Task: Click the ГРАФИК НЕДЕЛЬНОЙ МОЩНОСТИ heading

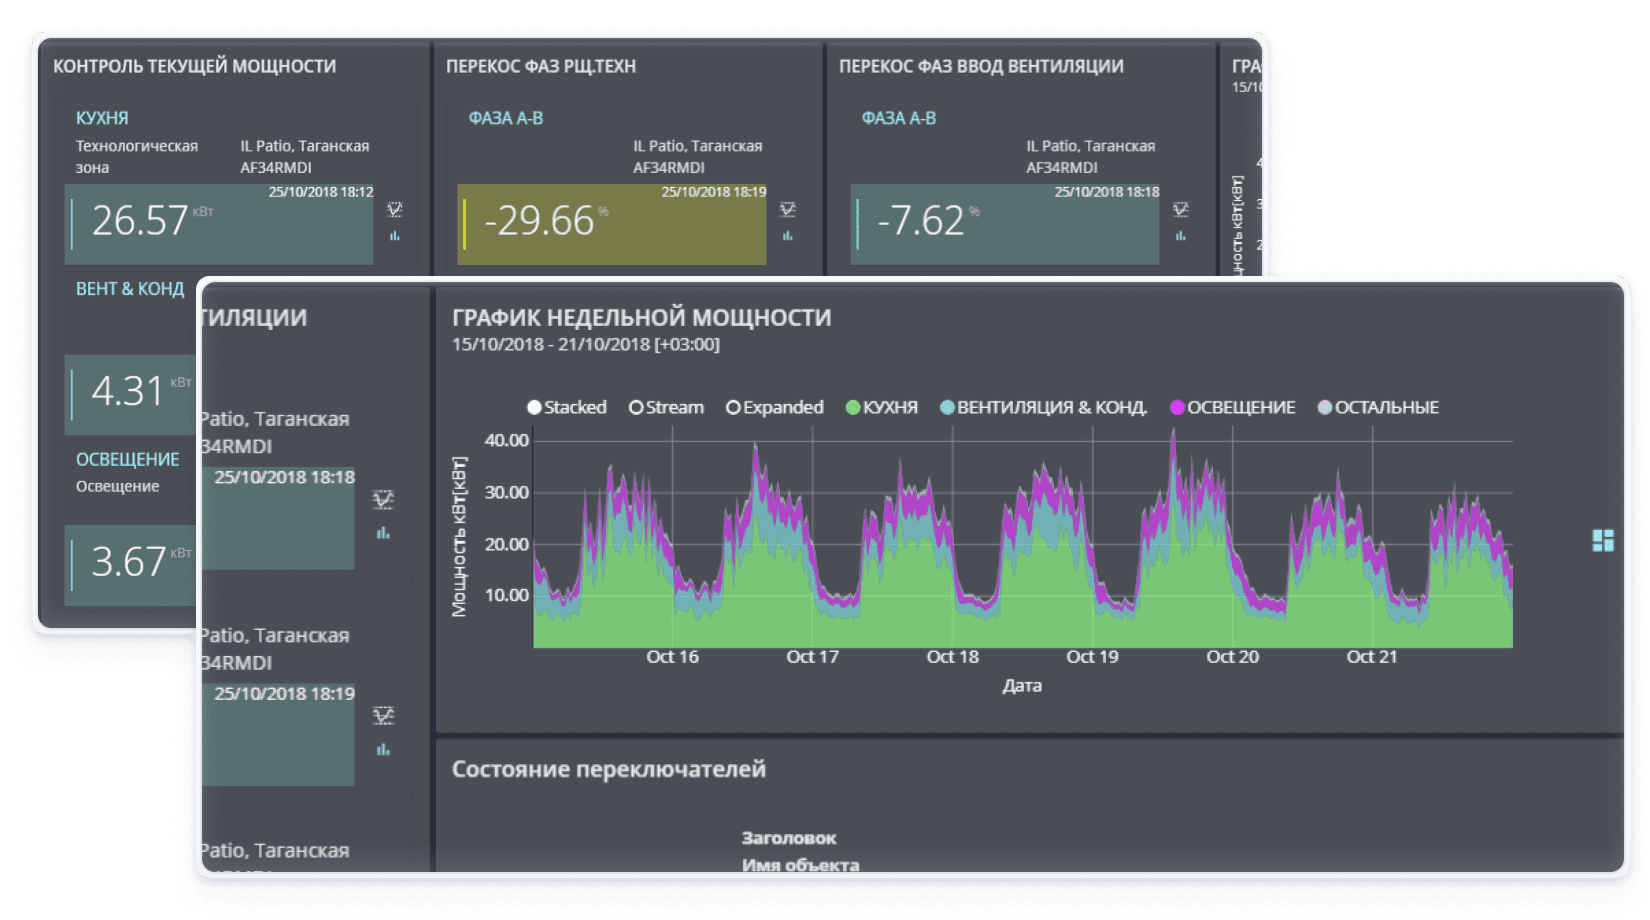Action: [x=641, y=317]
